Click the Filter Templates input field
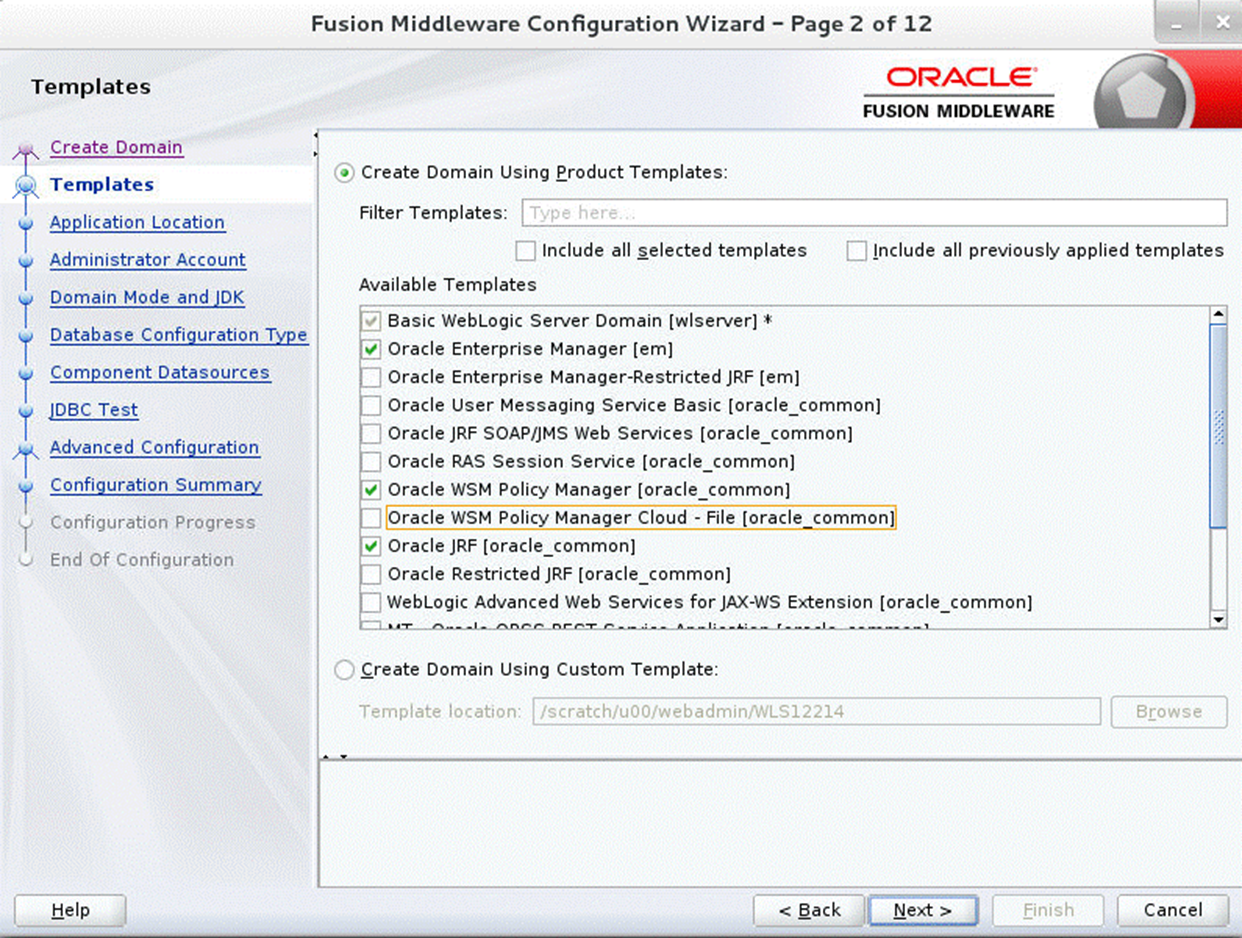The width and height of the screenshot is (1242, 938). pos(874,212)
